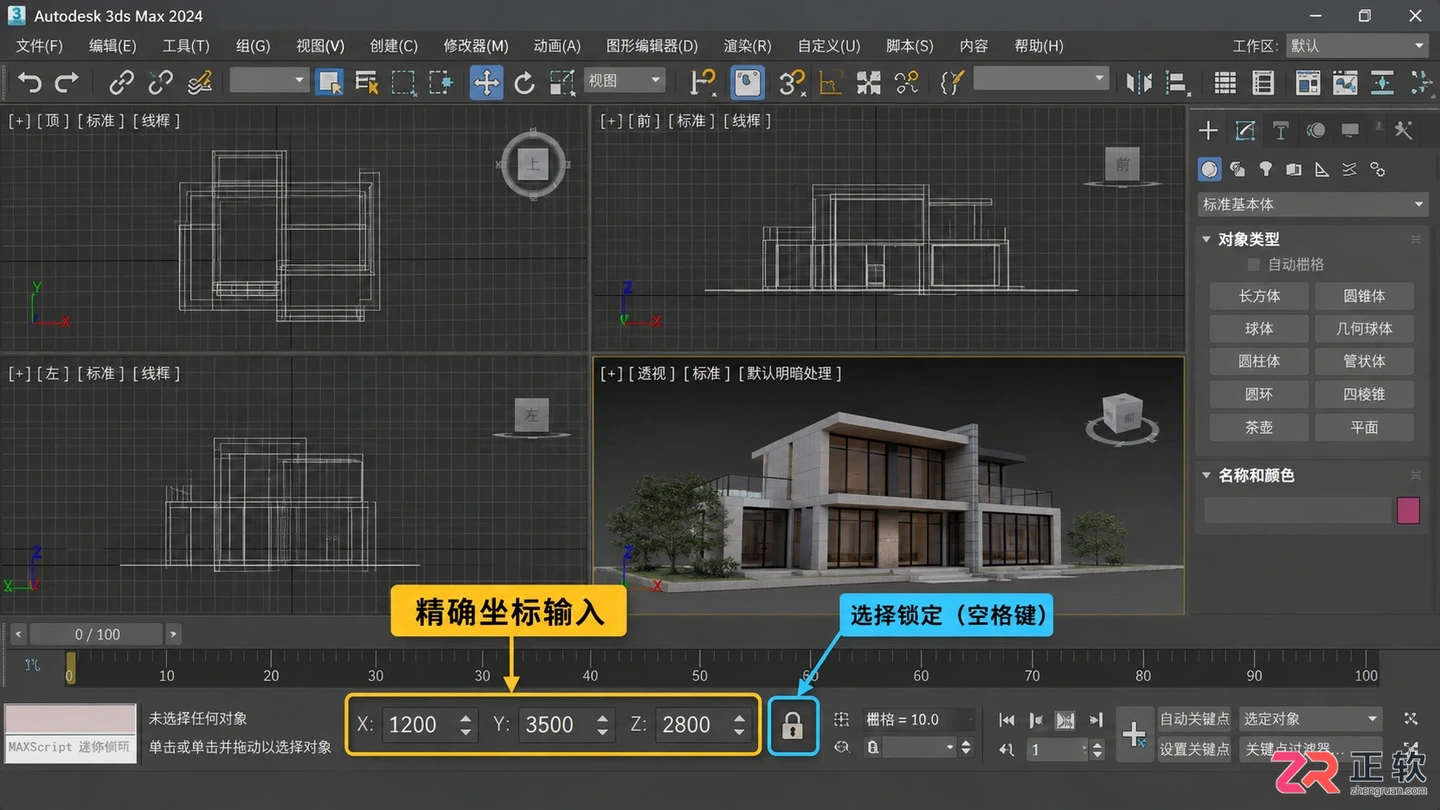Open the 脚本(S) menu
Viewport: 1440px width, 810px height.
[x=910, y=46]
